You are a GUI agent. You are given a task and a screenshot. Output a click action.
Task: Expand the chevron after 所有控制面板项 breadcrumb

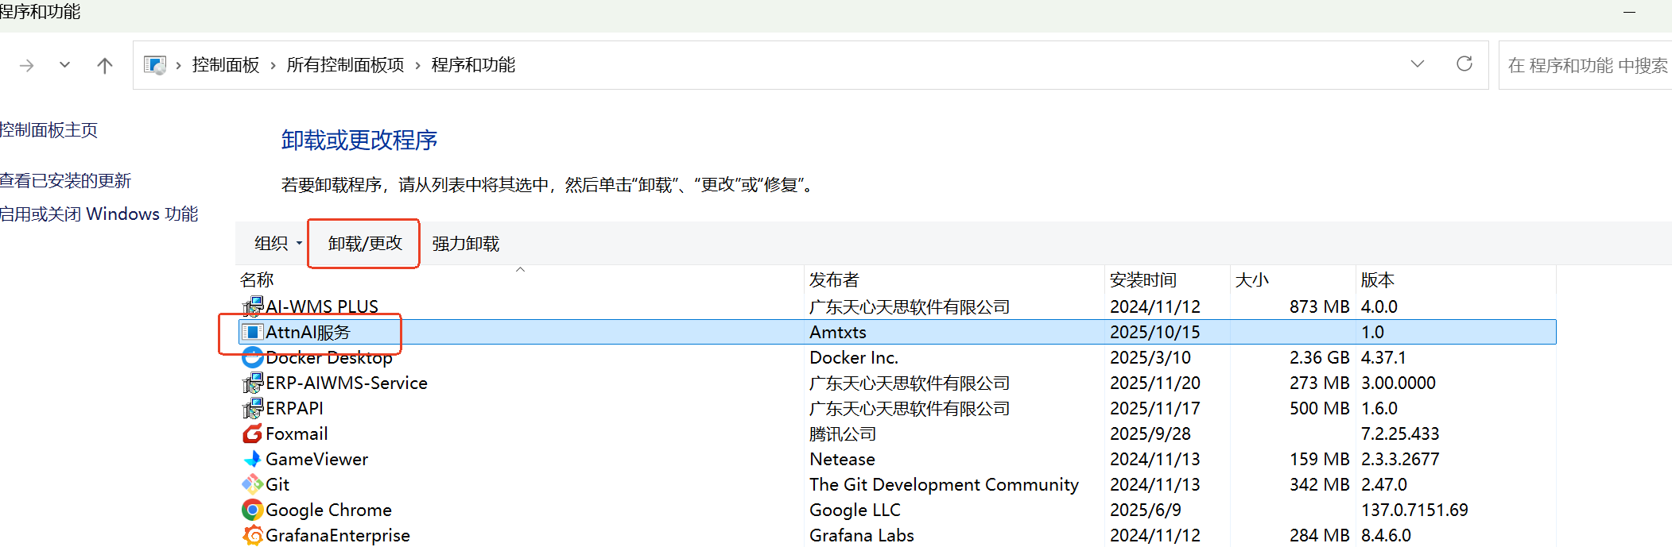click(x=418, y=65)
